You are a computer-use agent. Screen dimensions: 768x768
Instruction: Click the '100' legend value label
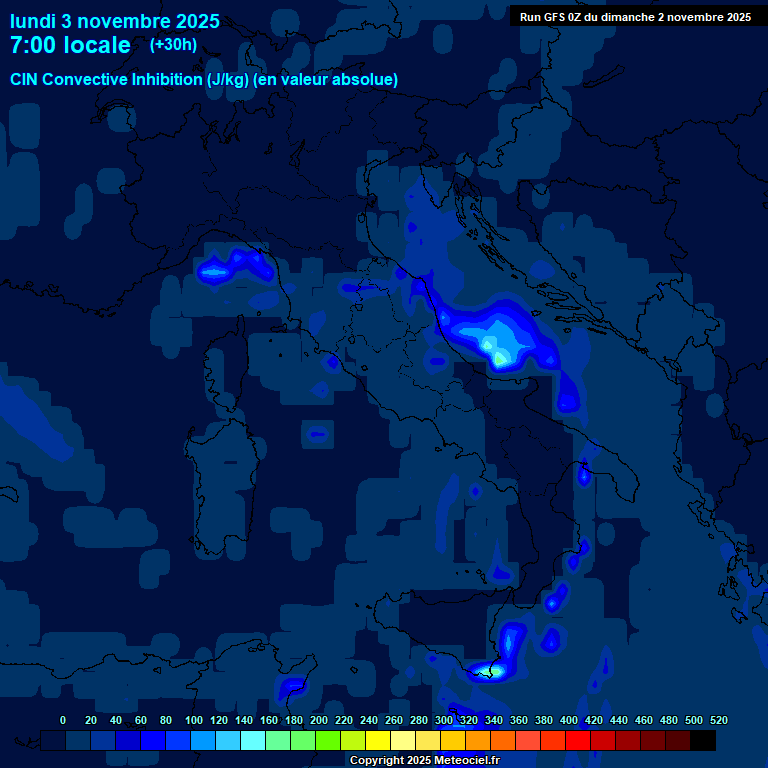pyautogui.click(x=191, y=720)
